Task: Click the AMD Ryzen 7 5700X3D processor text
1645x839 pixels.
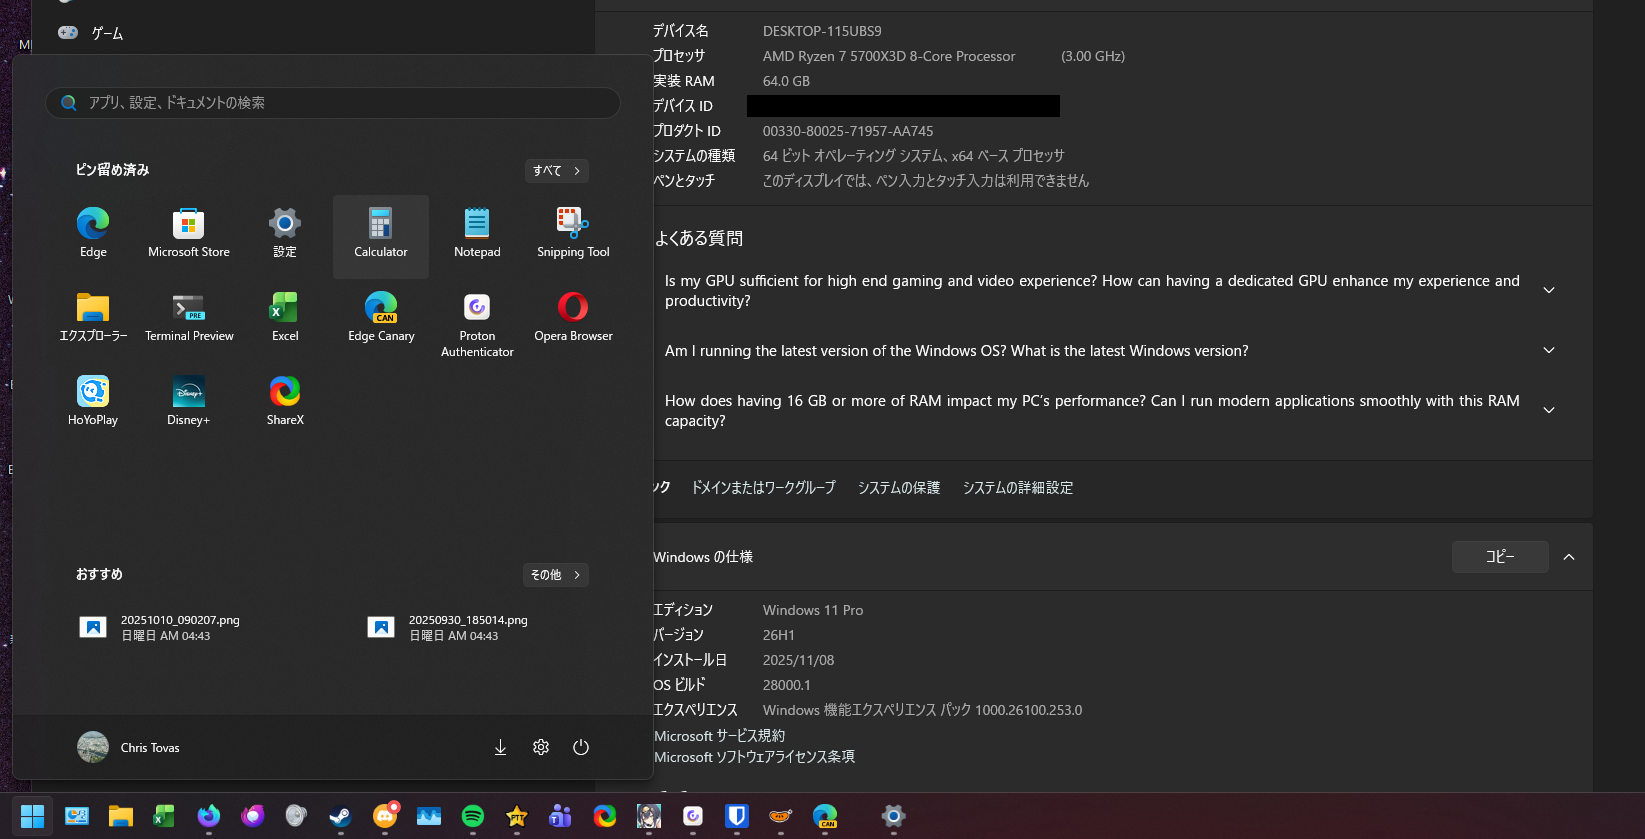Action: (x=889, y=56)
